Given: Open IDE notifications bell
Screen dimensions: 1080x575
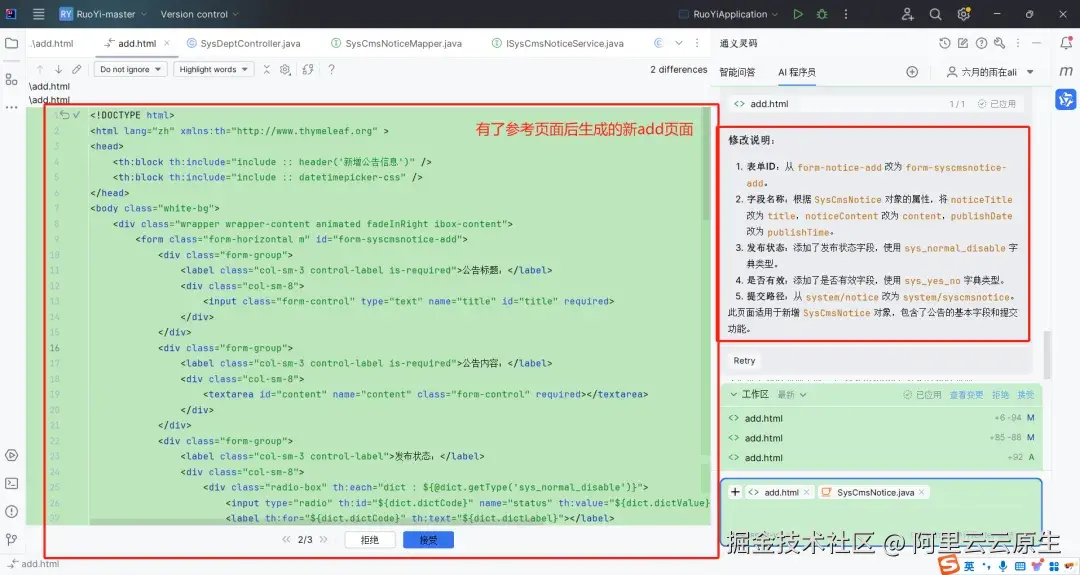Looking at the screenshot, I should point(1066,43).
